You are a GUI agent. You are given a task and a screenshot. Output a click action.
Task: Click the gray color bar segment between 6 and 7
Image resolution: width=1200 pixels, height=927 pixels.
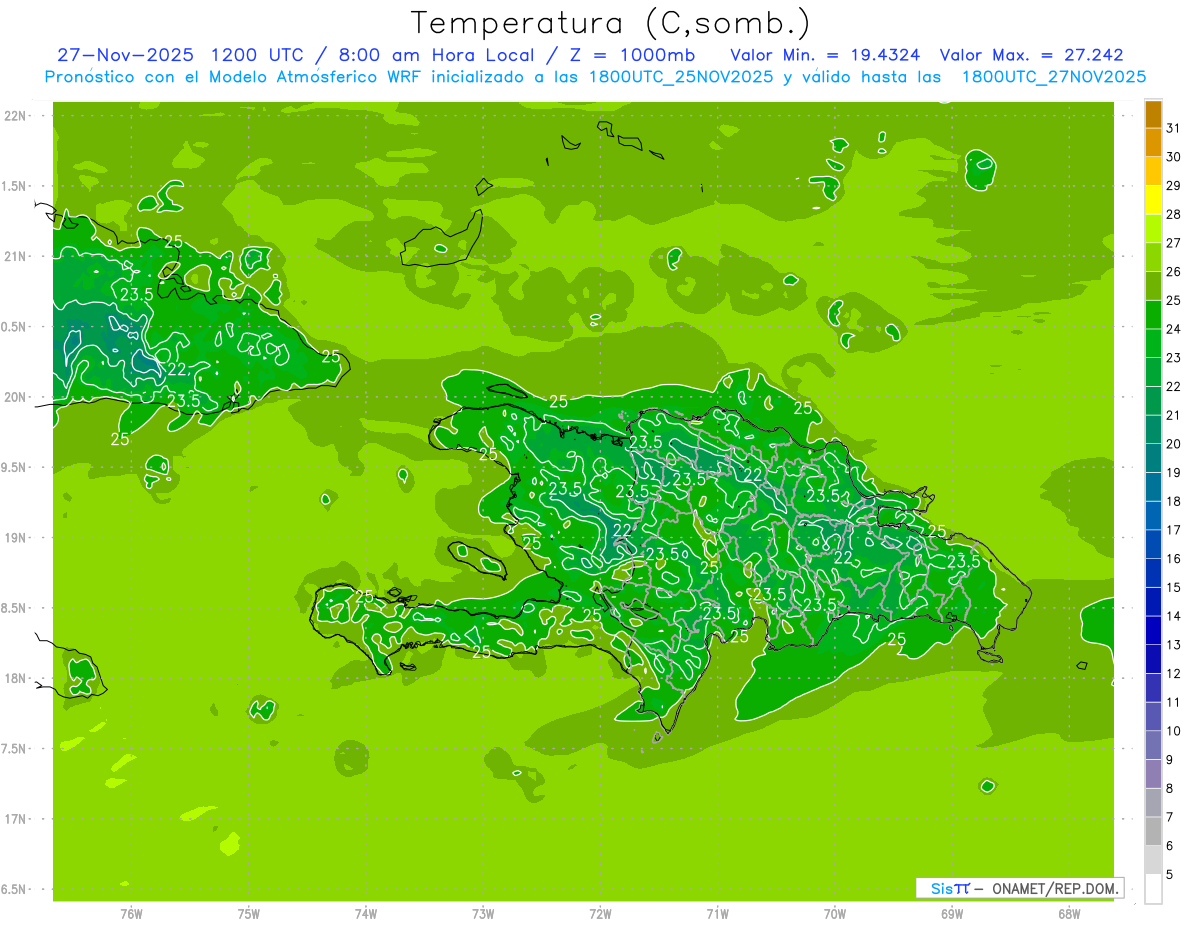tap(1153, 831)
